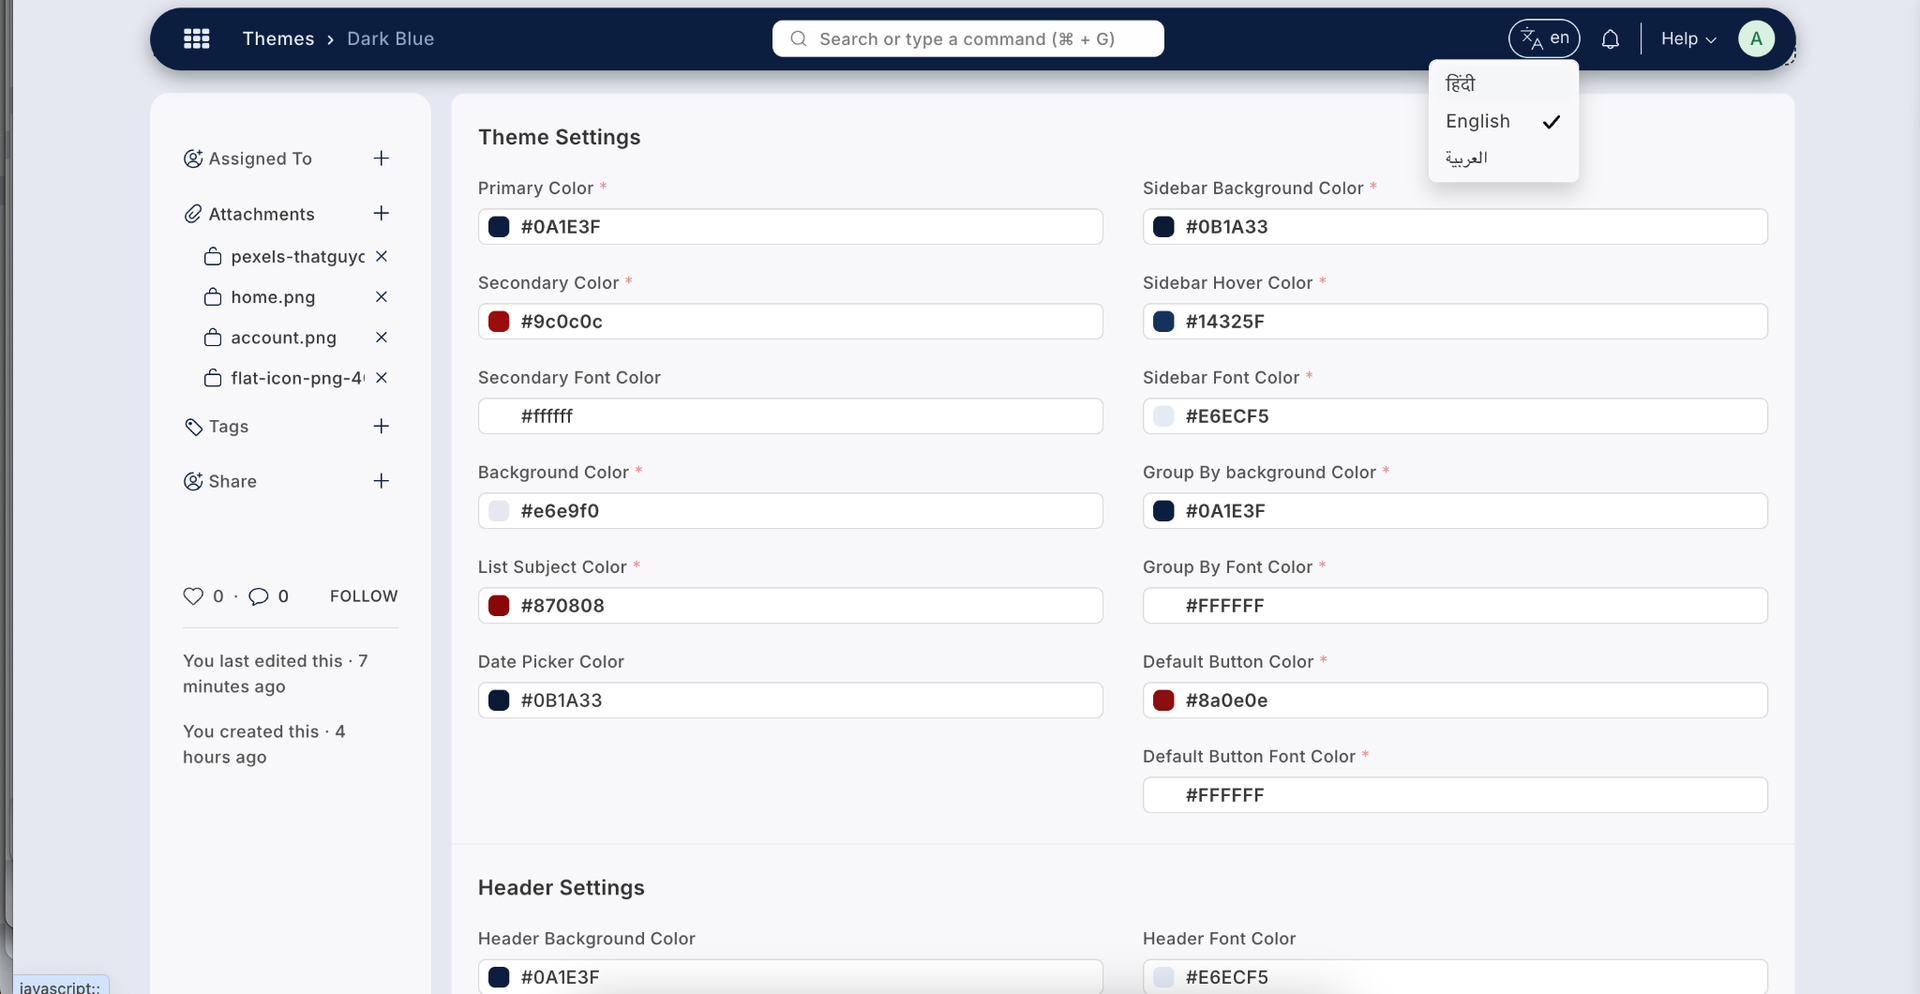
Task: Click lock icon beside home.png
Action: pos(212,297)
